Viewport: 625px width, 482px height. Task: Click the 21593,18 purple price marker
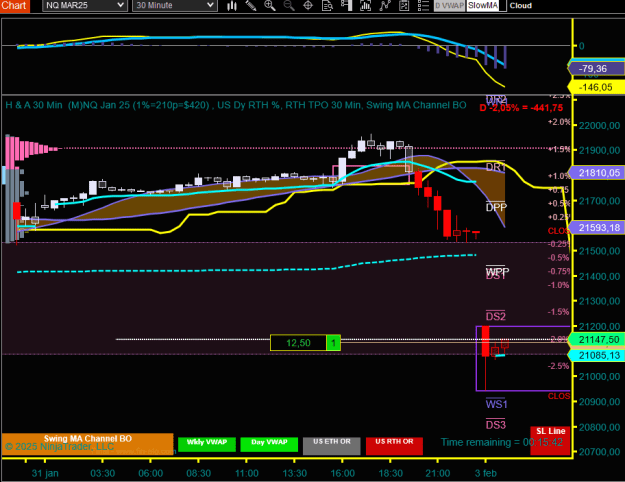(x=597, y=228)
